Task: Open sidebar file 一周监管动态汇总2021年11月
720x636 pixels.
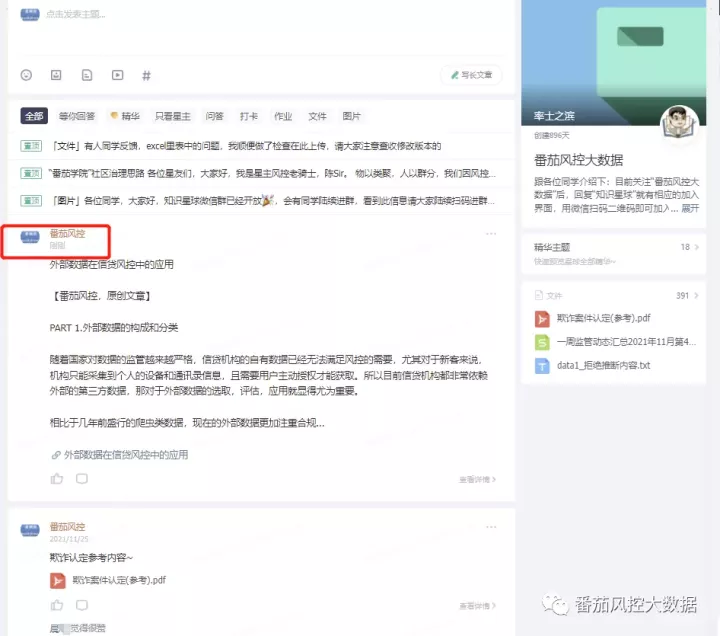Action: (x=626, y=342)
